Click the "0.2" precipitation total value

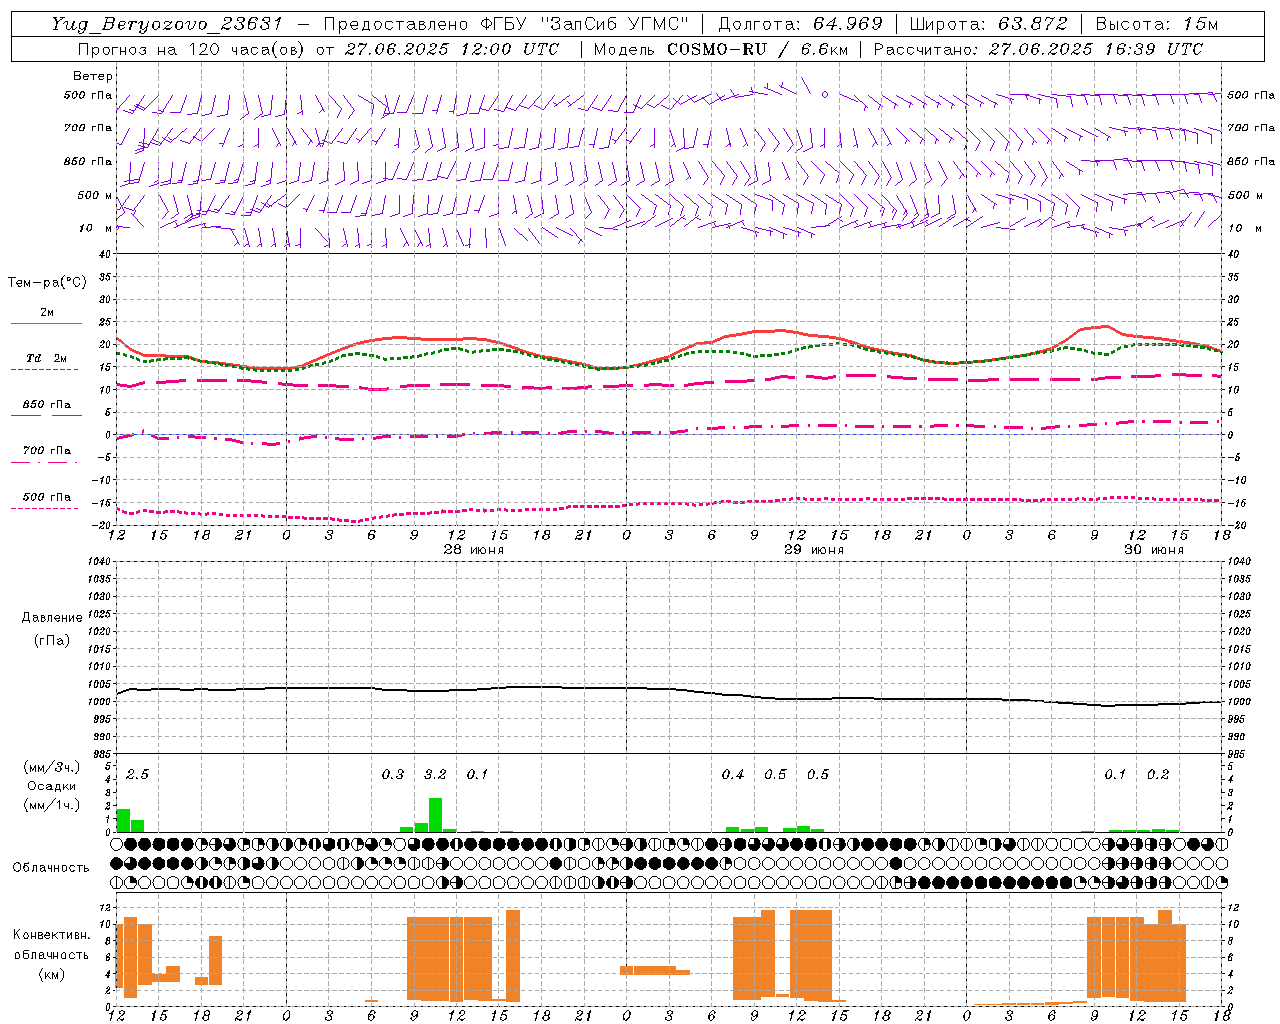(1158, 775)
